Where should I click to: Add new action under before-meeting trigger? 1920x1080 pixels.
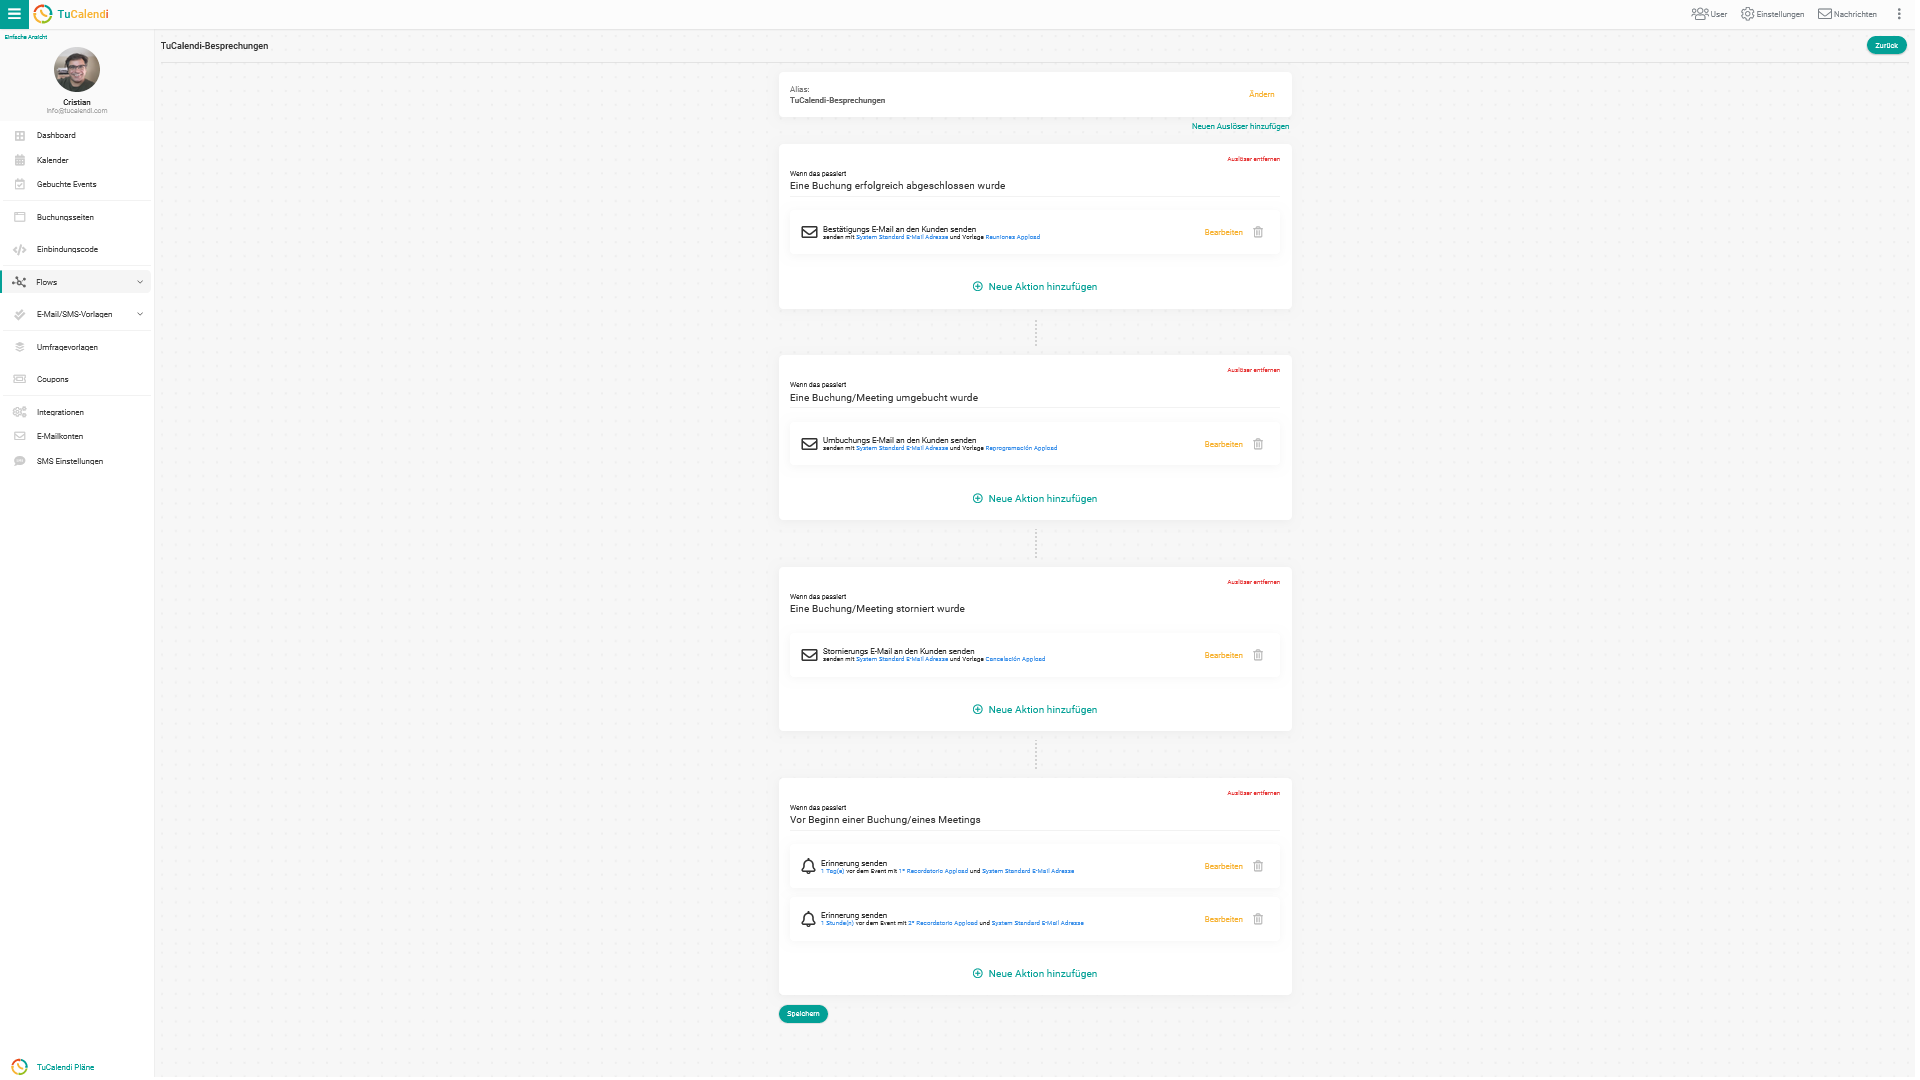click(x=1035, y=974)
